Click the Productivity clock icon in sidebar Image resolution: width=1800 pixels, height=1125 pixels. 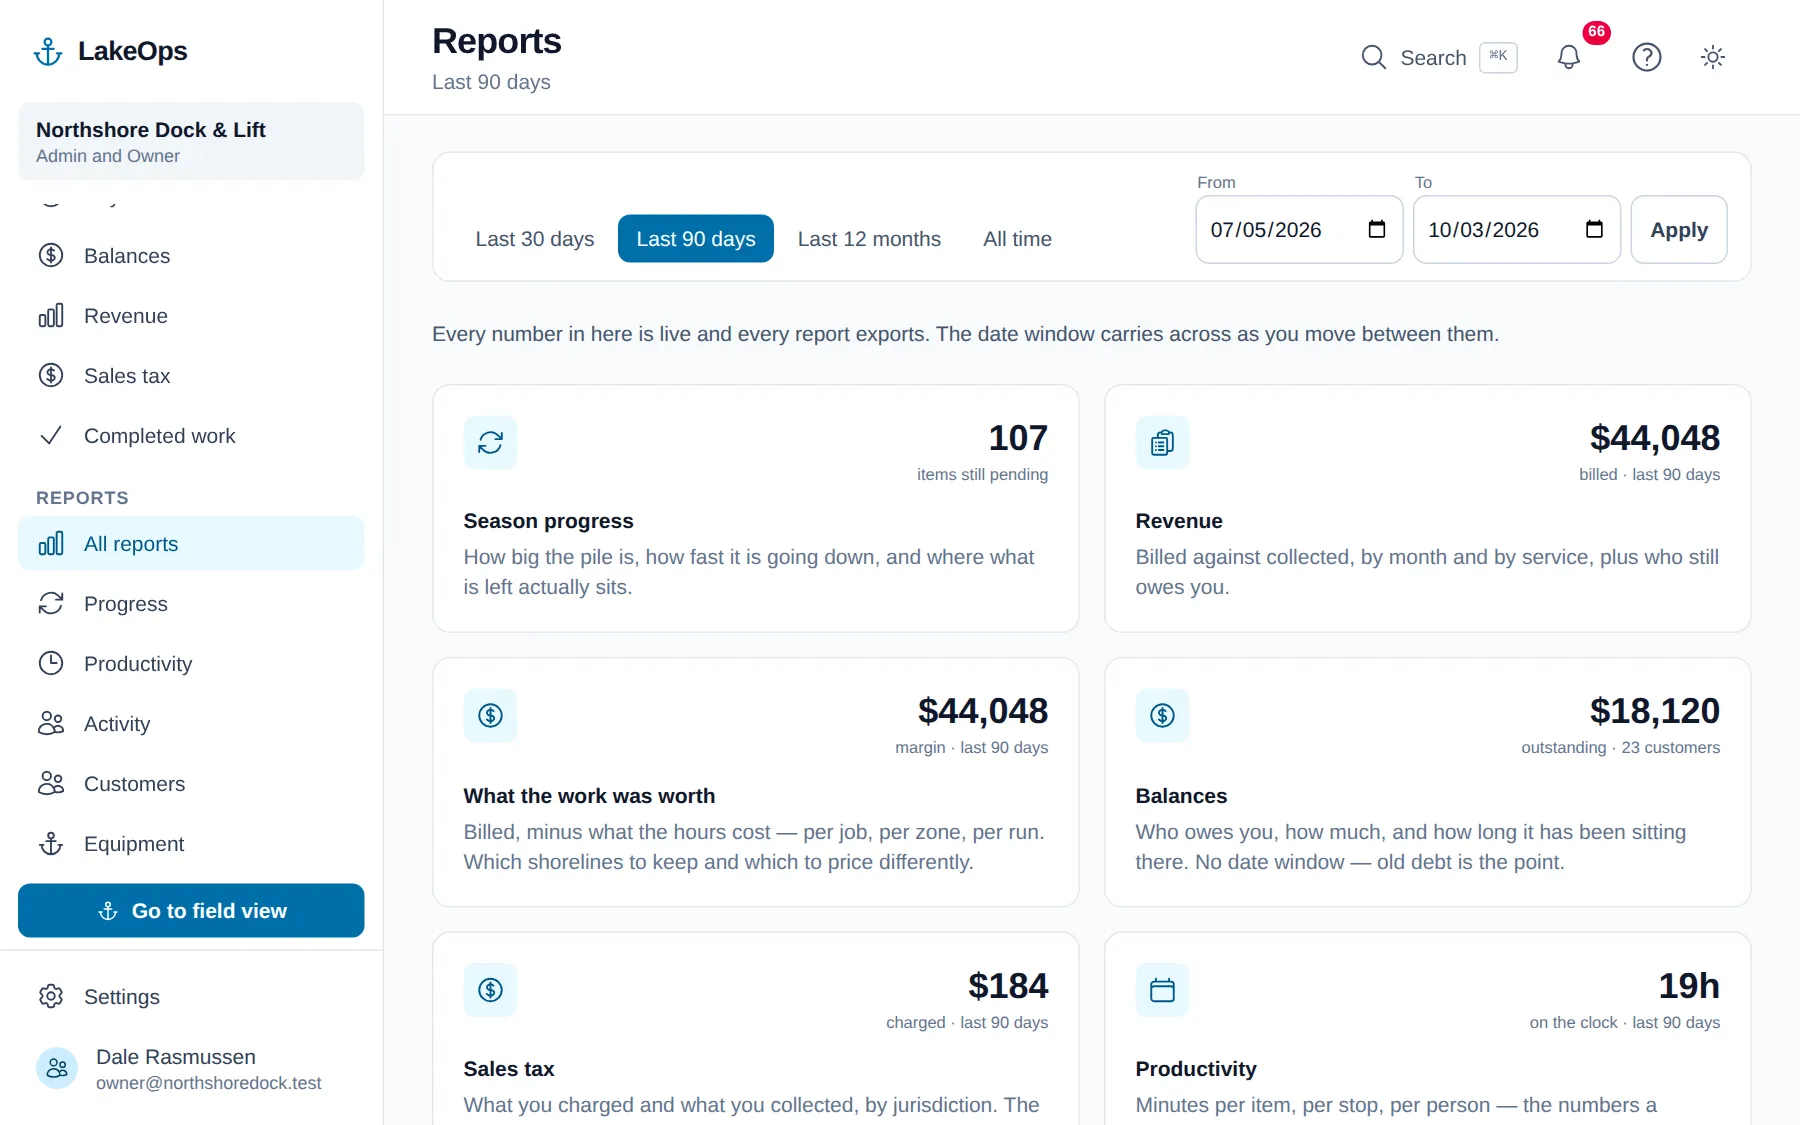51,663
